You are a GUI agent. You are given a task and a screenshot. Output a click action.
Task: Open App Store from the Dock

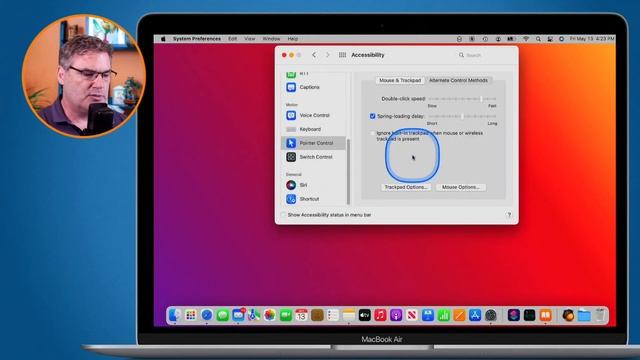pyautogui.click(x=475, y=315)
